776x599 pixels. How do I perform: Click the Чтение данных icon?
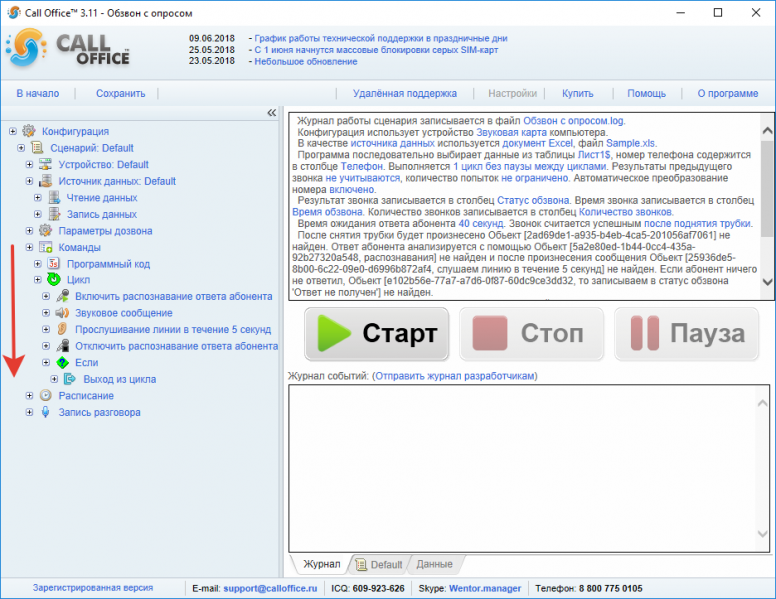pos(54,198)
